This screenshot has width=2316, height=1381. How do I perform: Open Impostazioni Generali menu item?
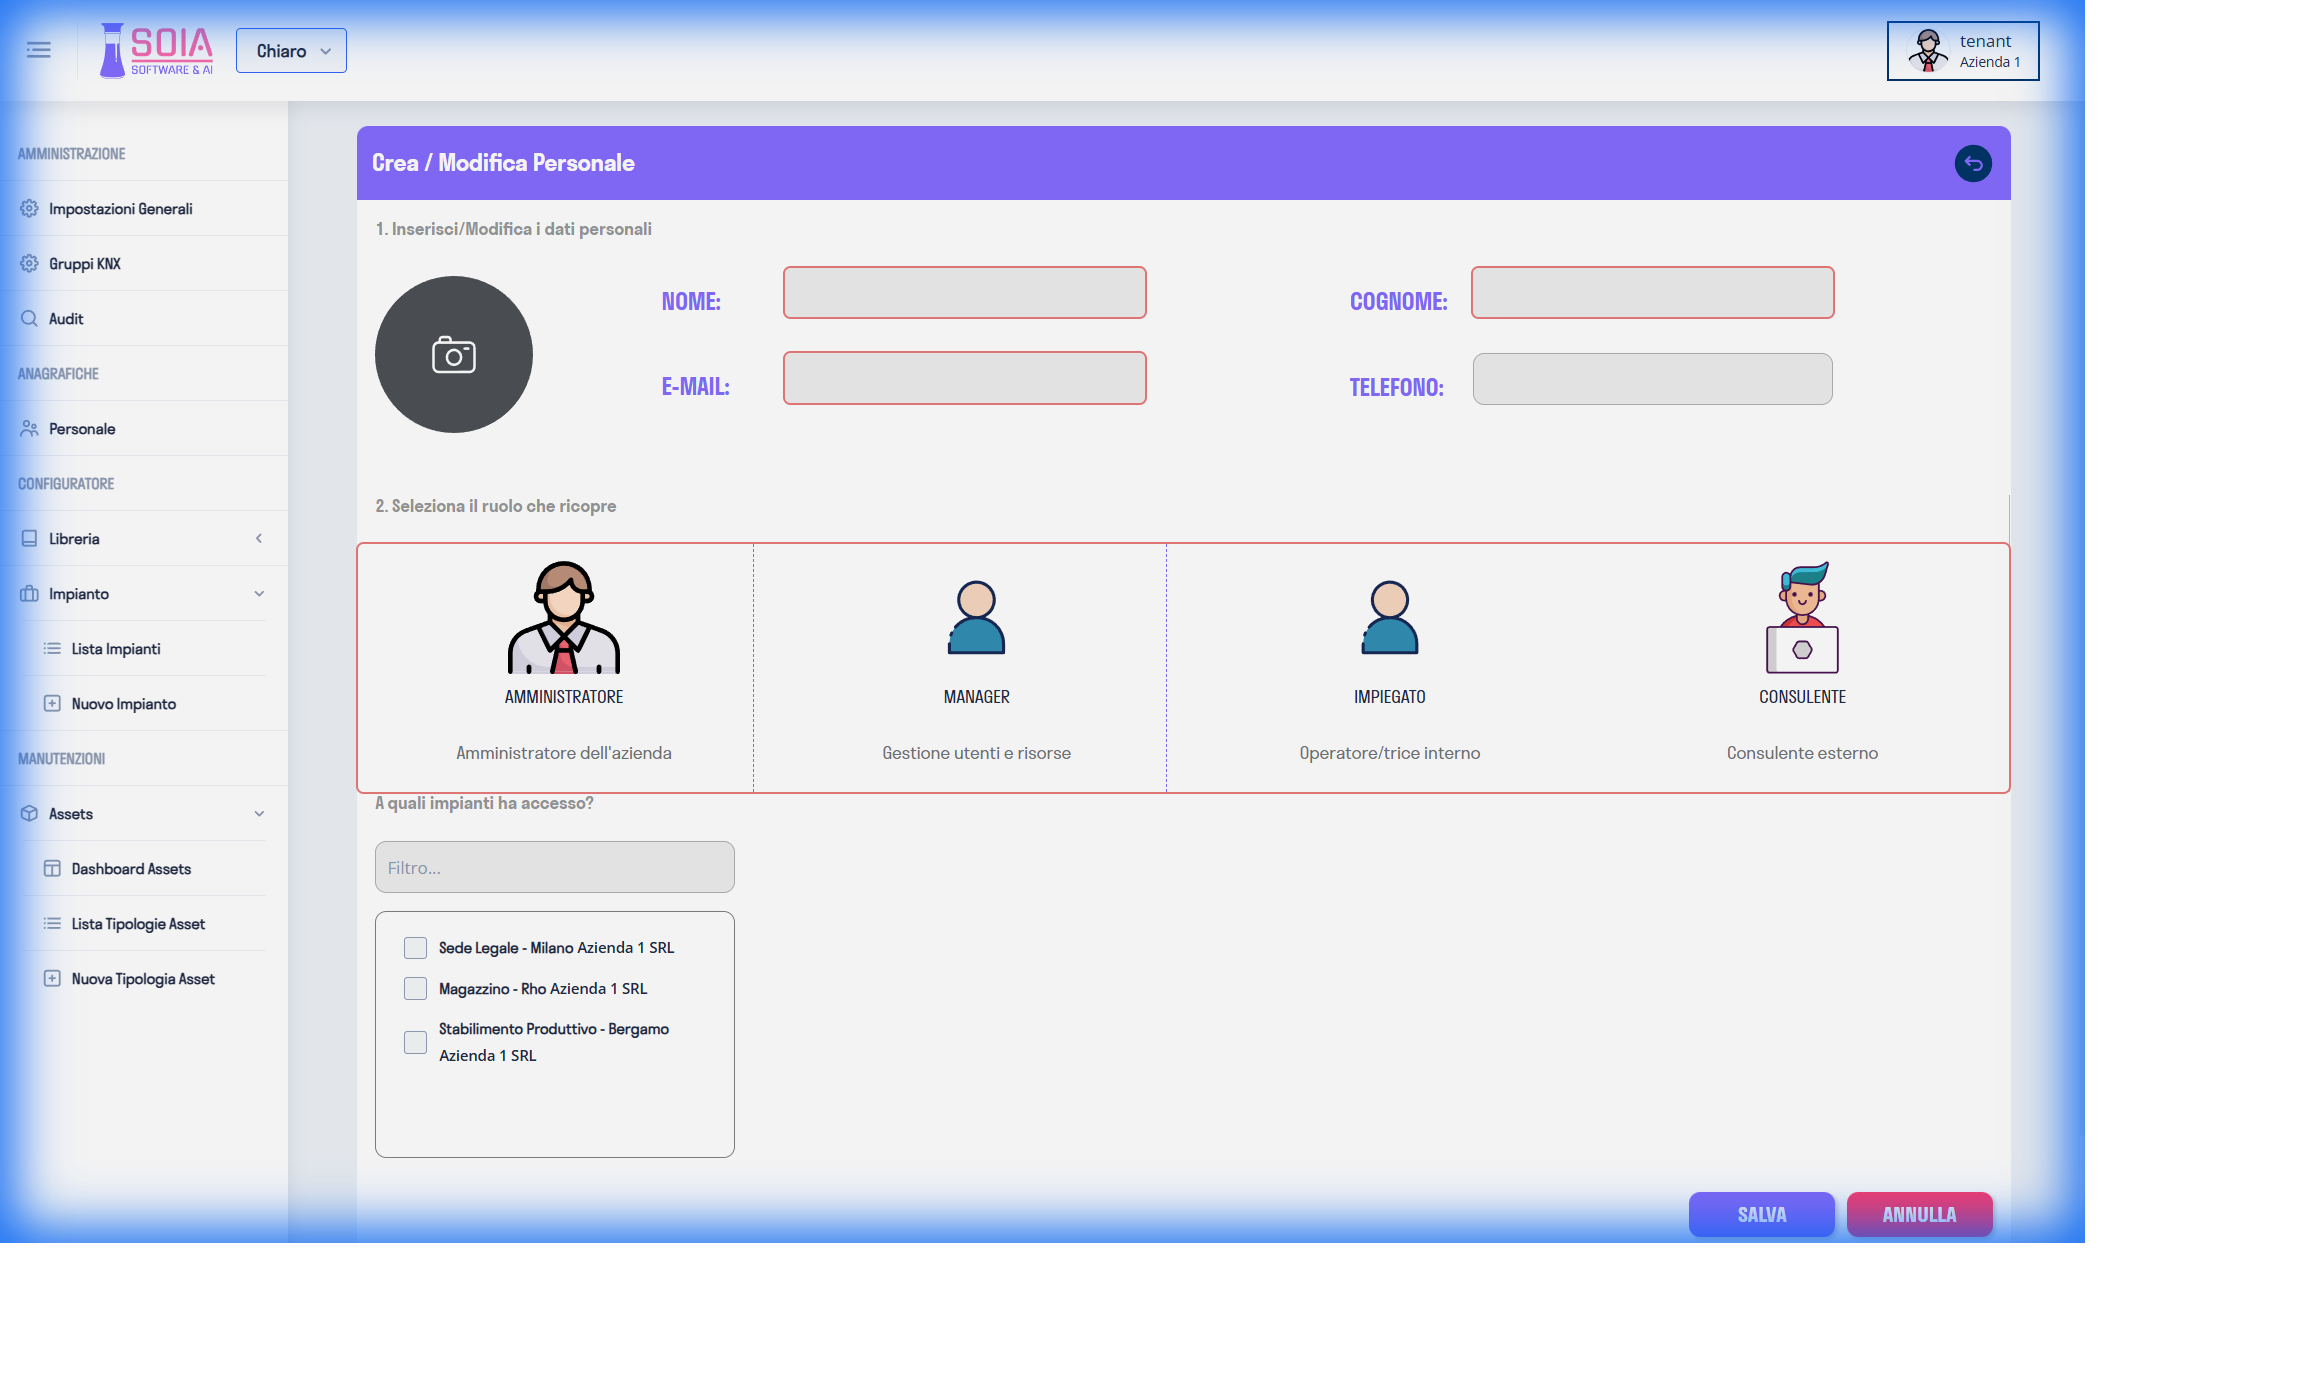(120, 209)
